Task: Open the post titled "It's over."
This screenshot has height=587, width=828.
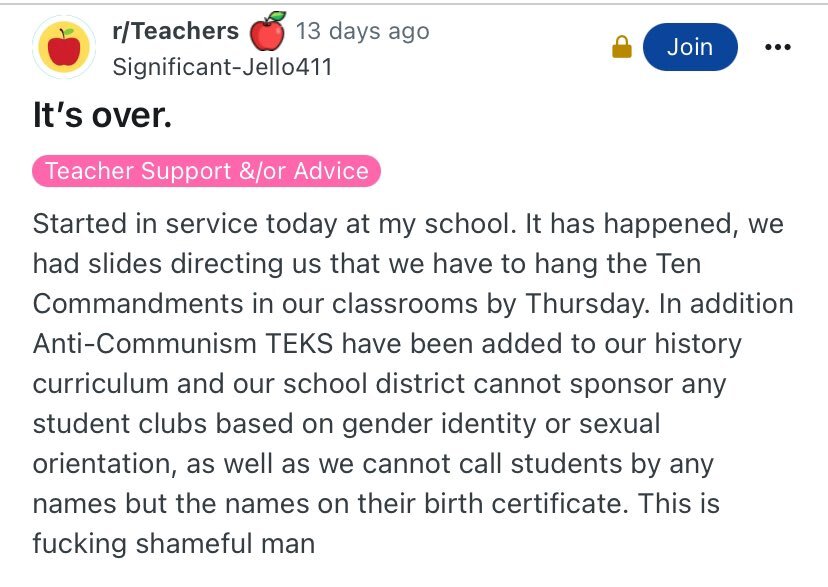Action: pyautogui.click(x=102, y=116)
